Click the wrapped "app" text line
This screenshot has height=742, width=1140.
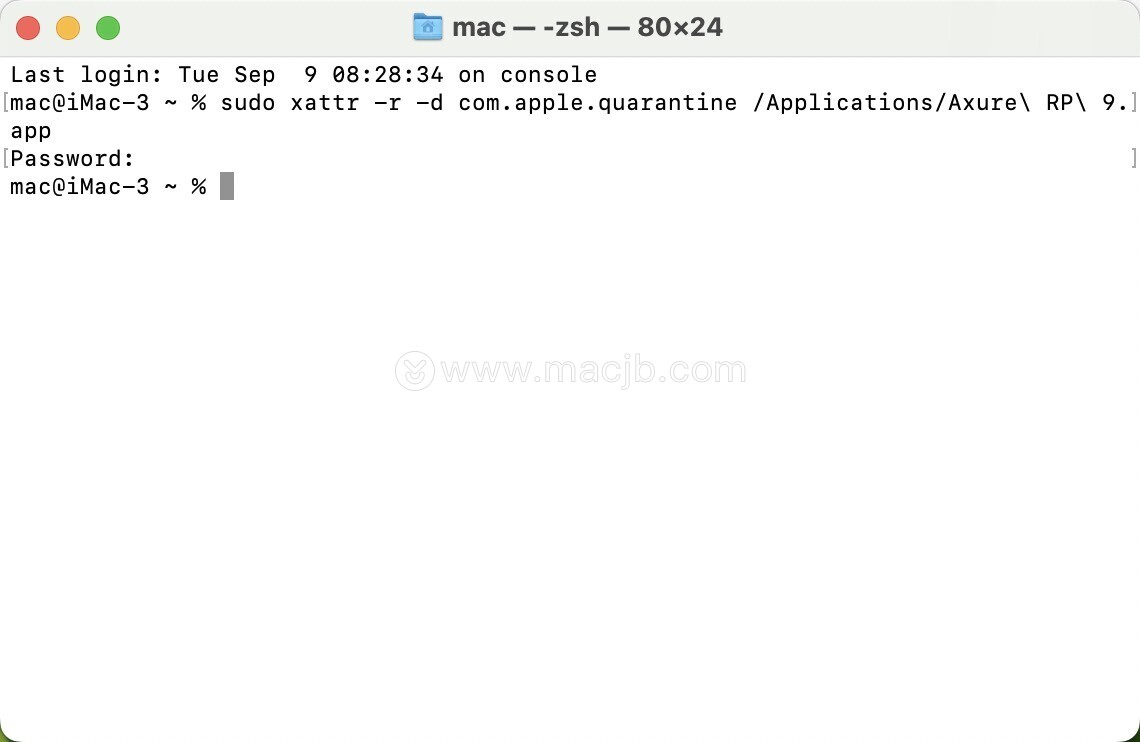[x=31, y=132]
